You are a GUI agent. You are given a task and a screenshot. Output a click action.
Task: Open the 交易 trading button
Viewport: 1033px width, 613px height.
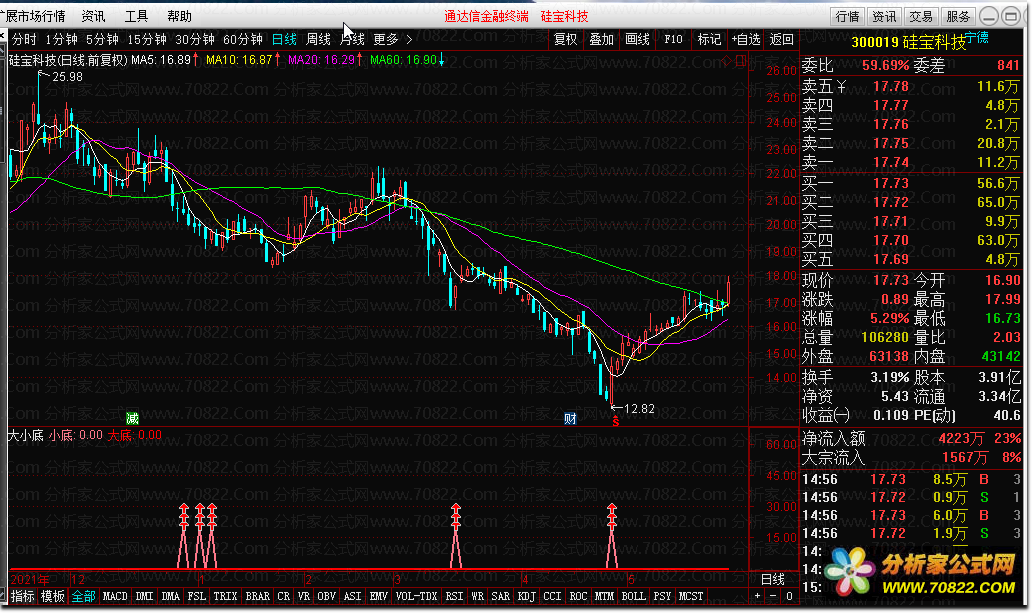921,16
